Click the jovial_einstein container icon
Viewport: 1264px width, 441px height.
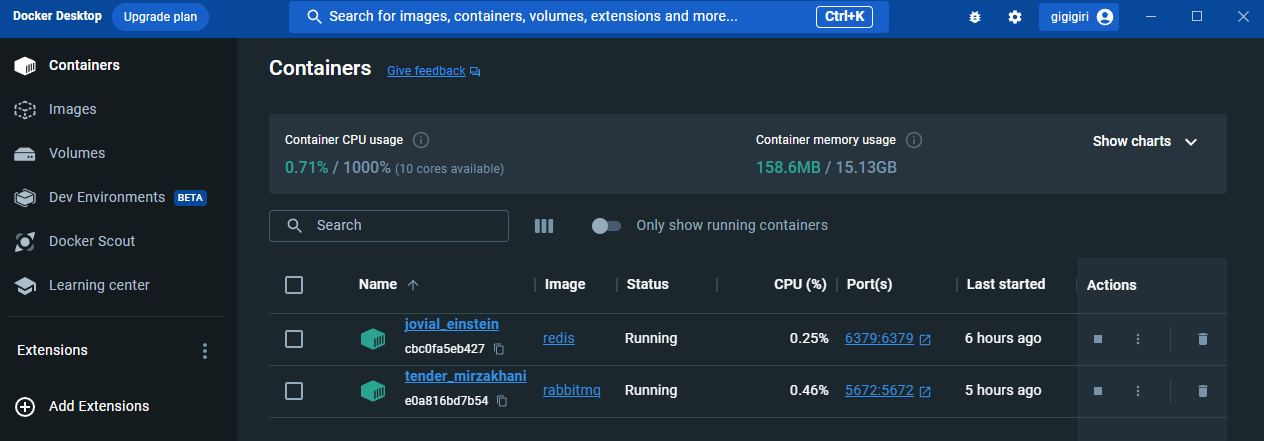373,339
